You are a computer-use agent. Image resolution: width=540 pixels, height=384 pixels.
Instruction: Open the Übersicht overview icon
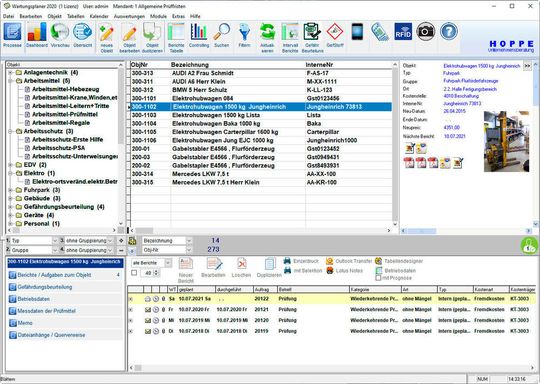click(x=83, y=34)
